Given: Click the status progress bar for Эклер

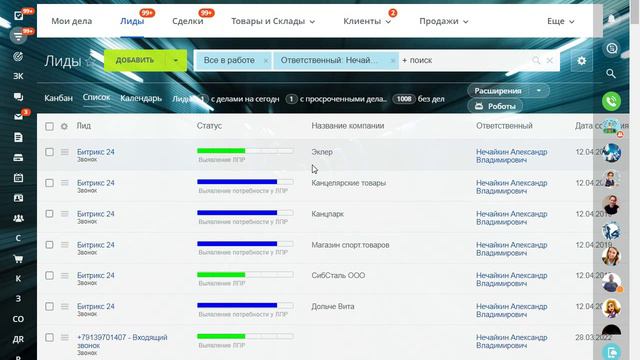Looking at the screenshot, I should pyautogui.click(x=245, y=151).
